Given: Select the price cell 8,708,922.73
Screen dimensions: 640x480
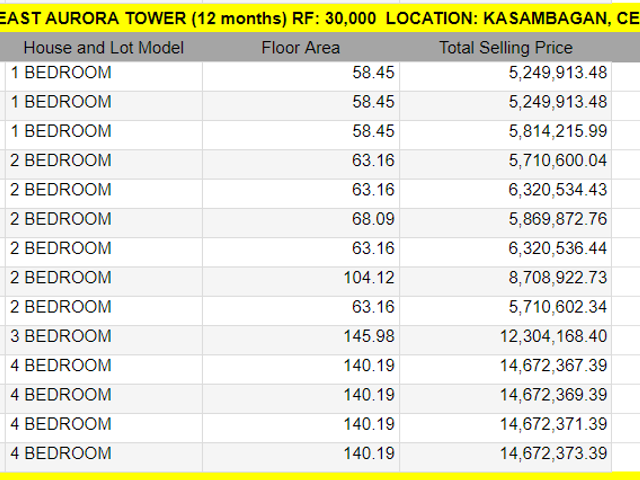Looking at the screenshot, I should tap(505, 282).
